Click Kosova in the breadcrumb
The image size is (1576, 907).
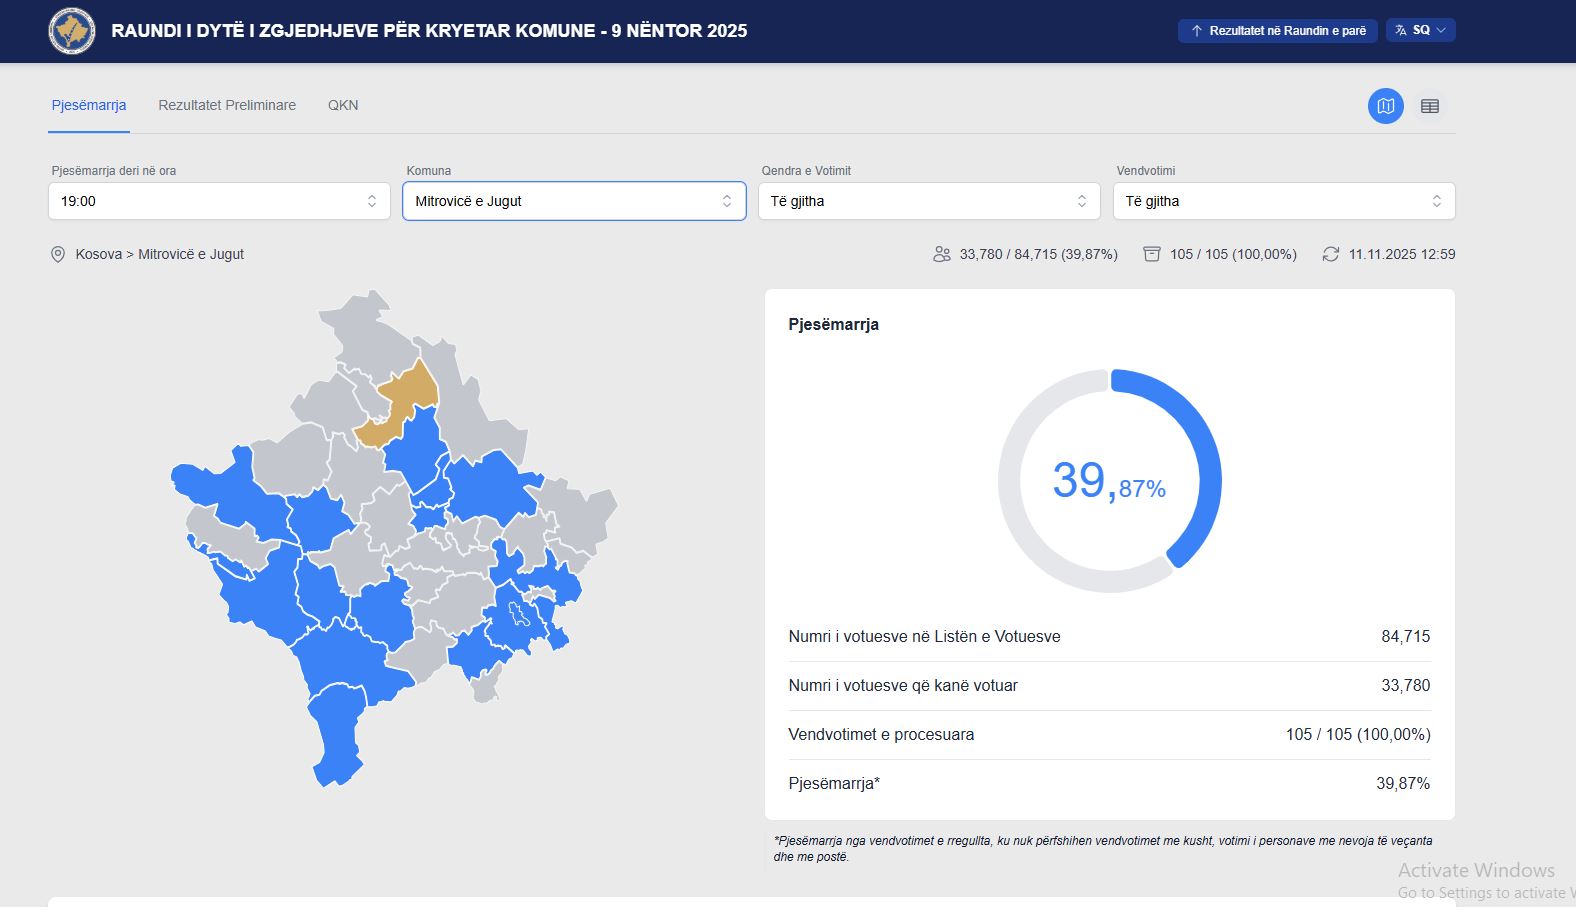(x=98, y=255)
